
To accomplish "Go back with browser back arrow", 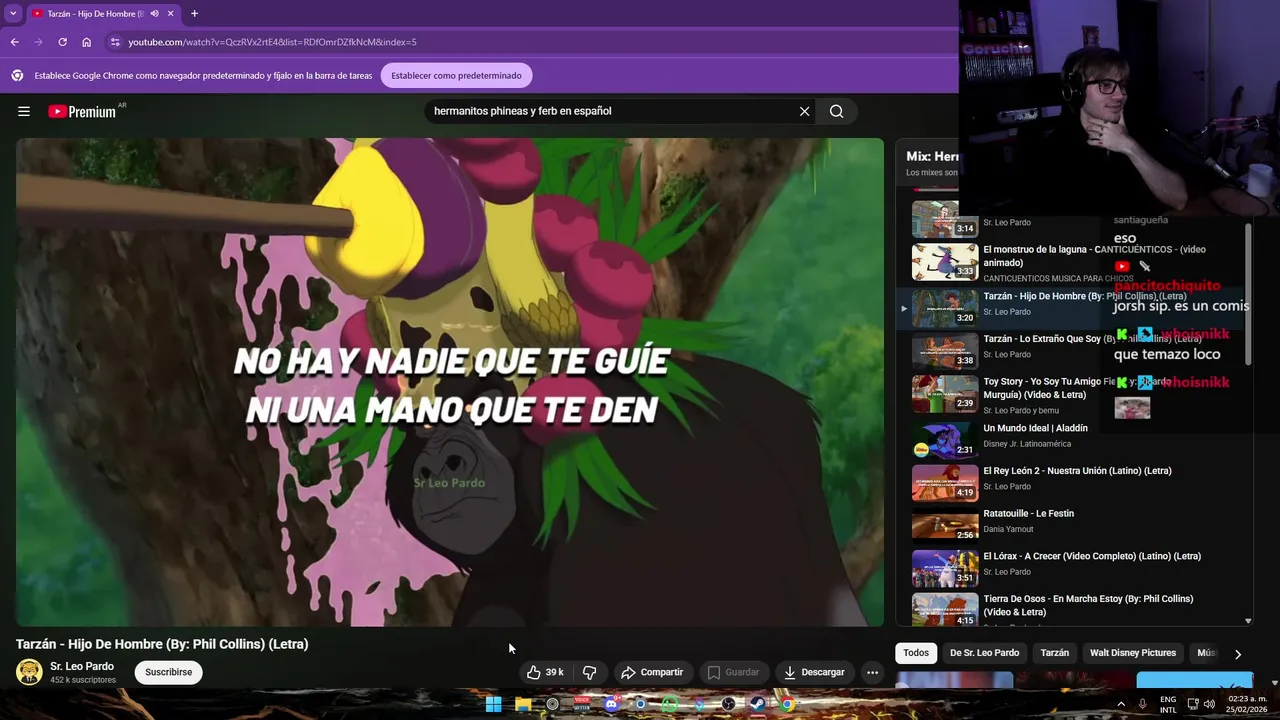I will [14, 42].
